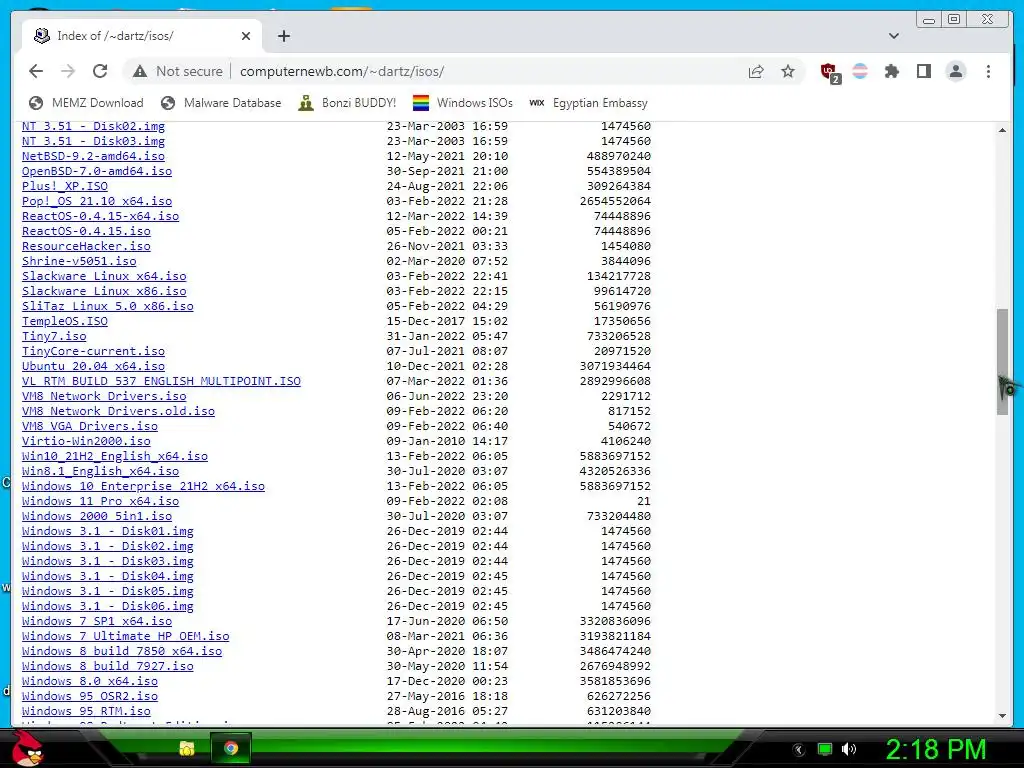Go back to the previous page
The width and height of the screenshot is (1024, 768).
coord(36,71)
